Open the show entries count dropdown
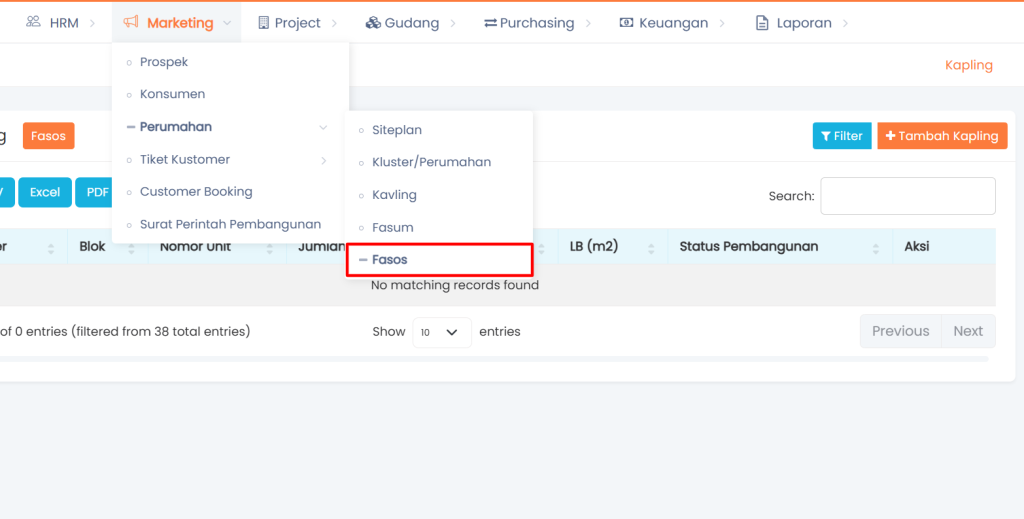 click(x=441, y=332)
